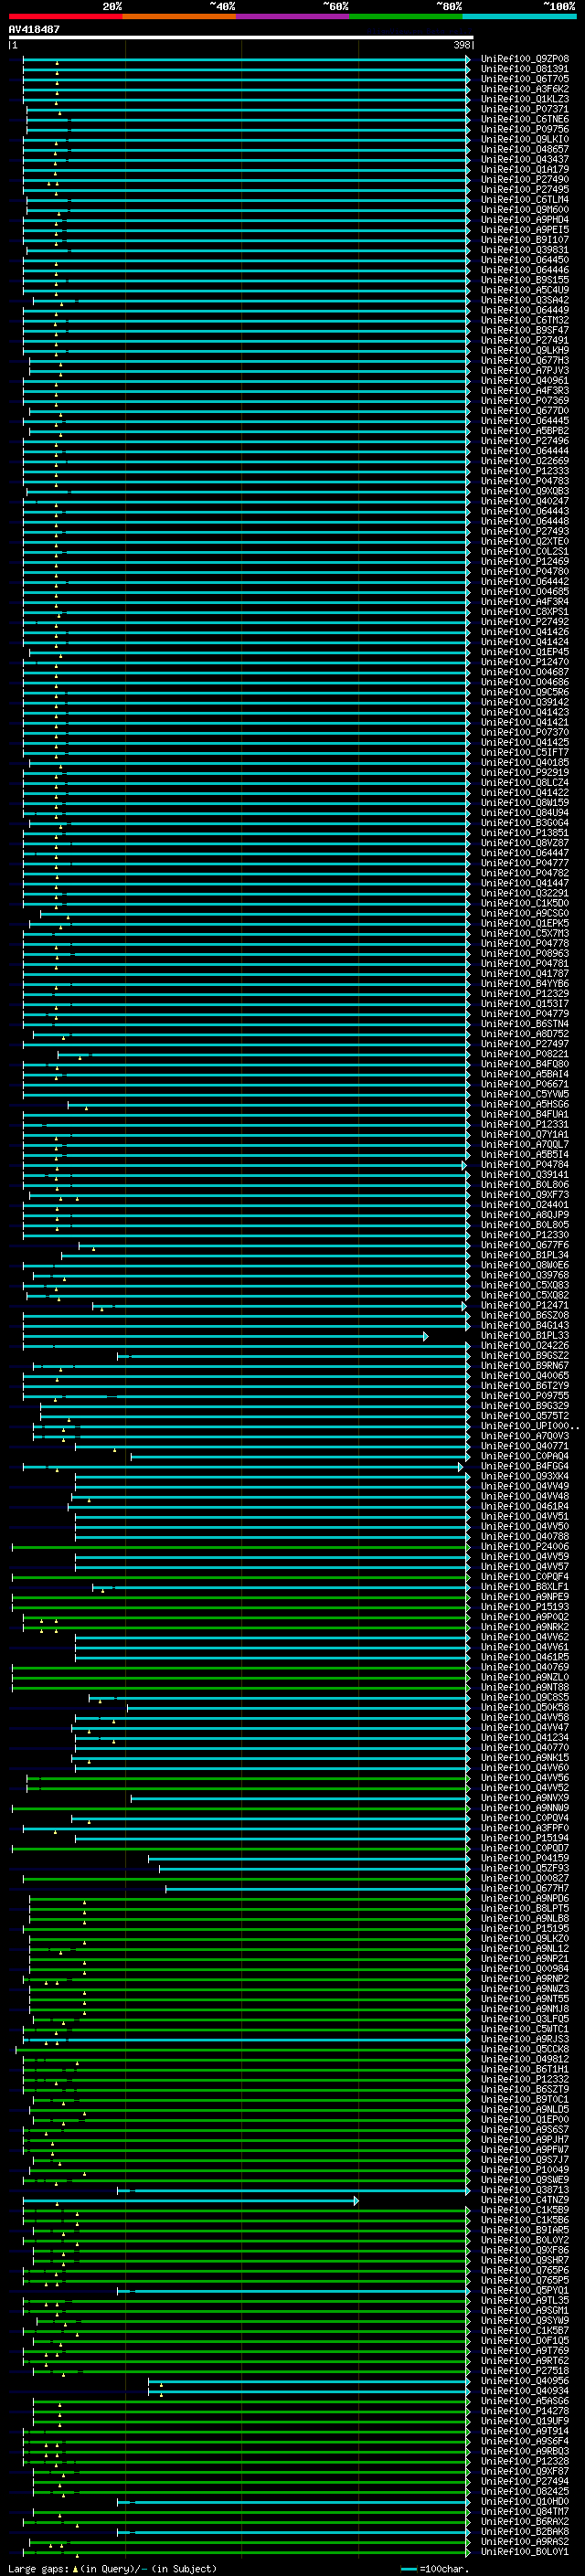The height and width of the screenshot is (2576, 585).
Task: Select the UniRef100_Q9LKI0 label
Action: (x=524, y=139)
